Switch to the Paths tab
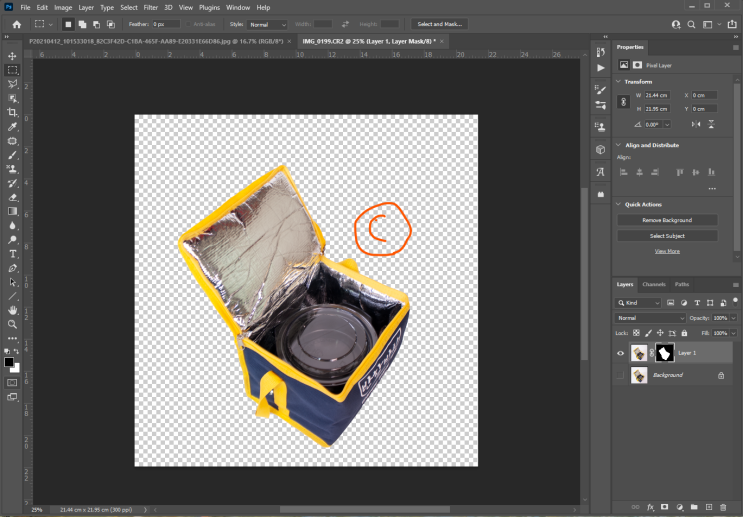 [x=682, y=284]
